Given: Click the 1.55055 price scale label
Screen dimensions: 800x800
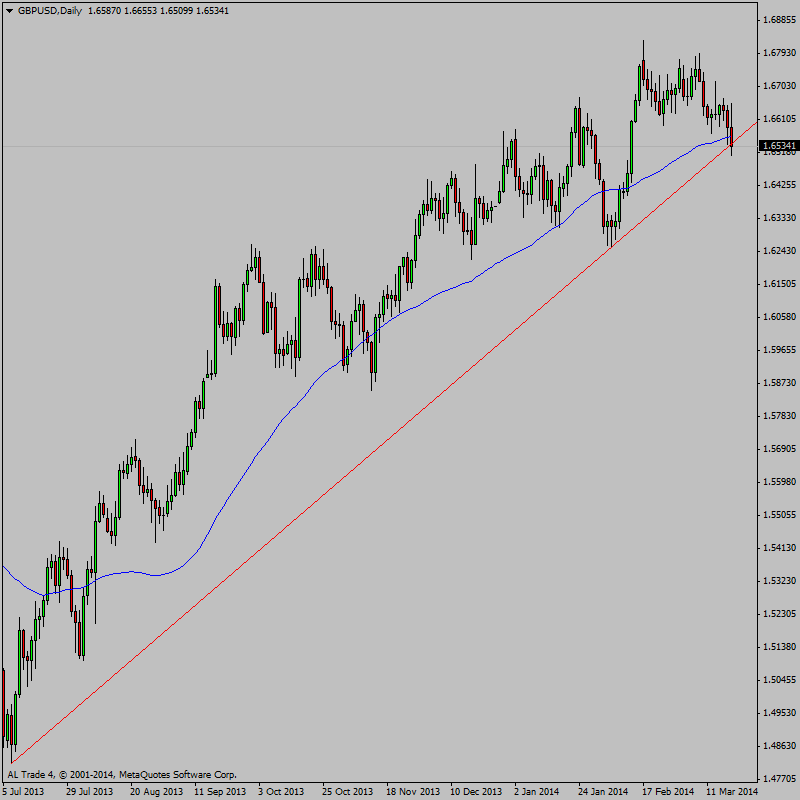Looking at the screenshot, I should pos(777,515).
